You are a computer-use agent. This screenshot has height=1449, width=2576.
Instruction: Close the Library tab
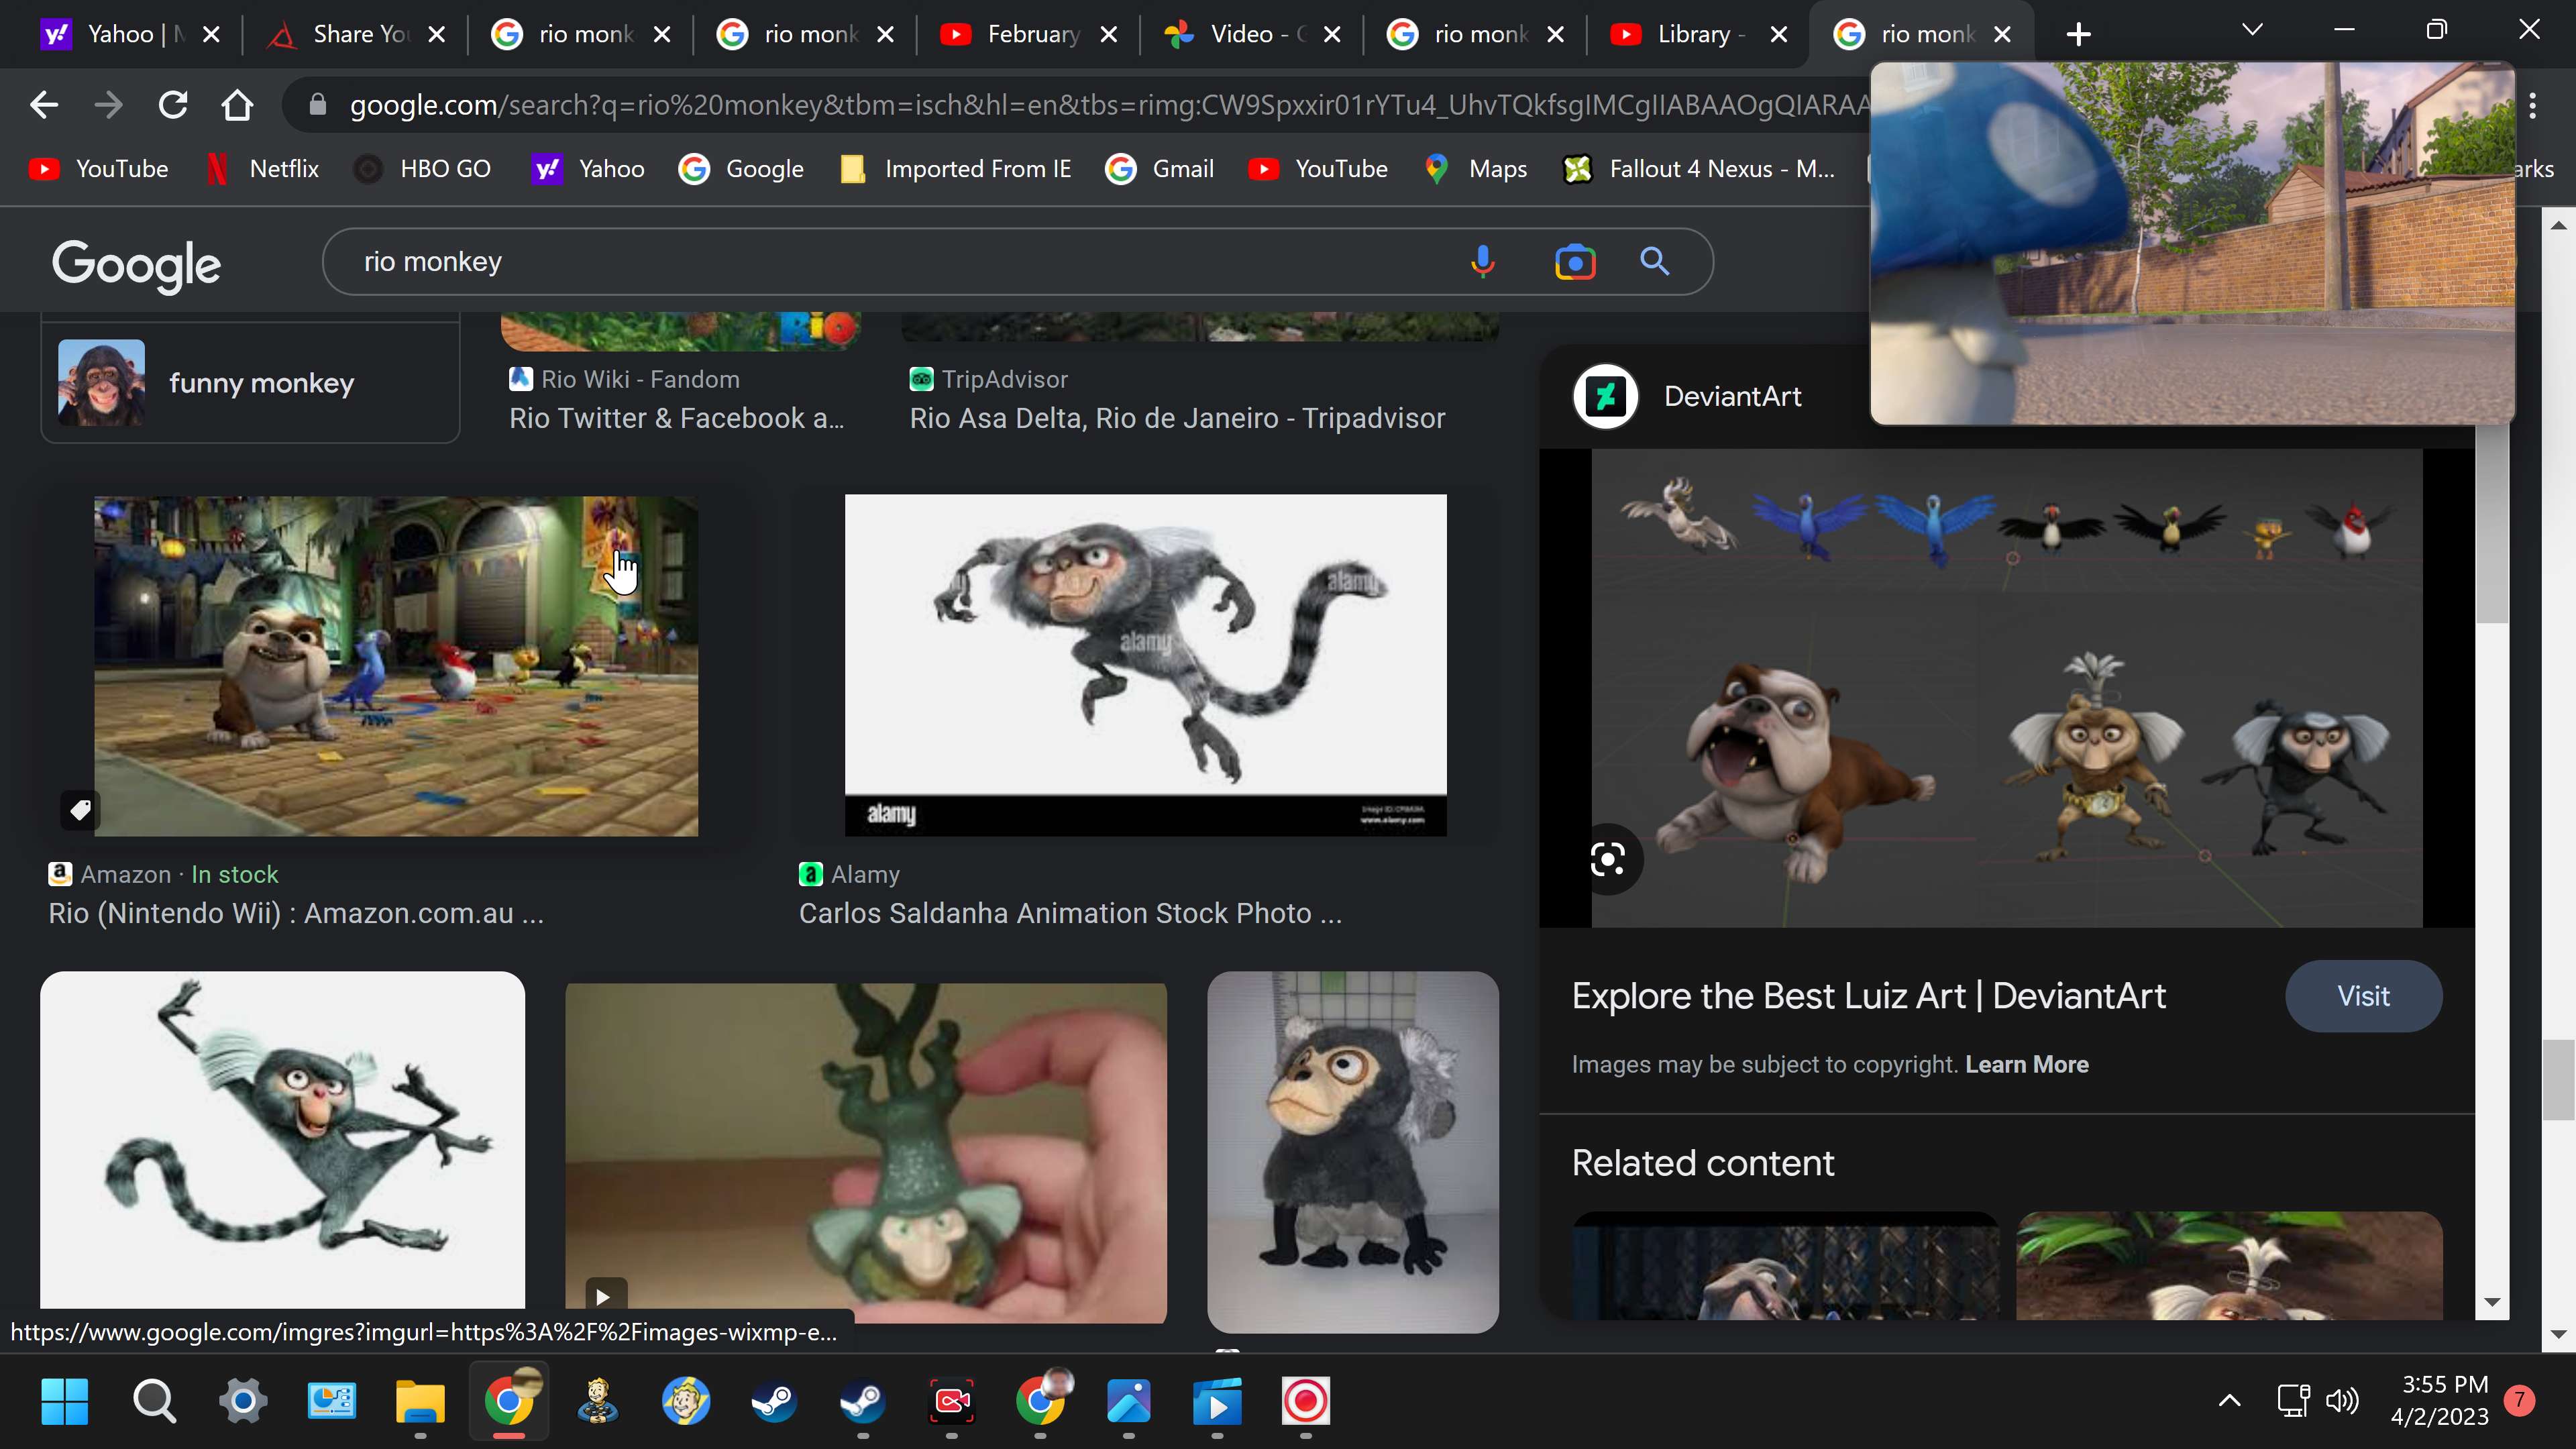tap(1779, 34)
